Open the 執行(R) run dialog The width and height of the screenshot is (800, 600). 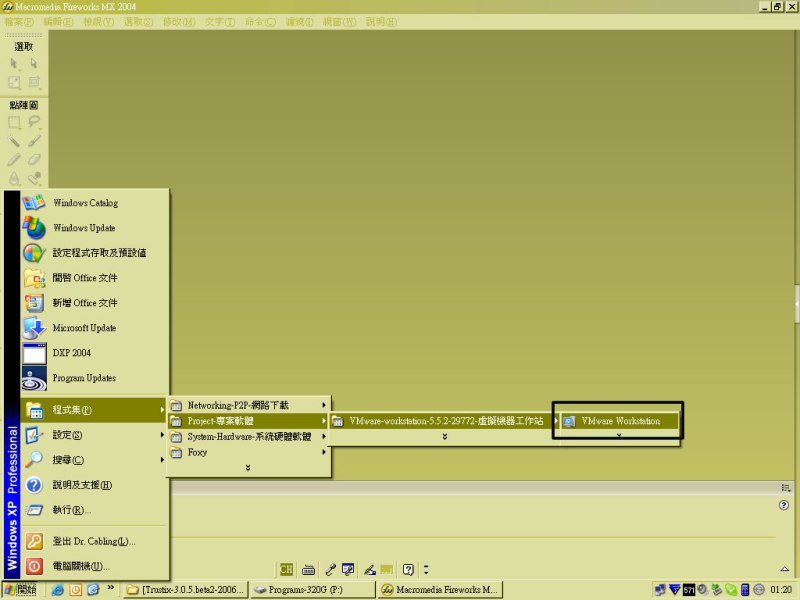pos(94,510)
